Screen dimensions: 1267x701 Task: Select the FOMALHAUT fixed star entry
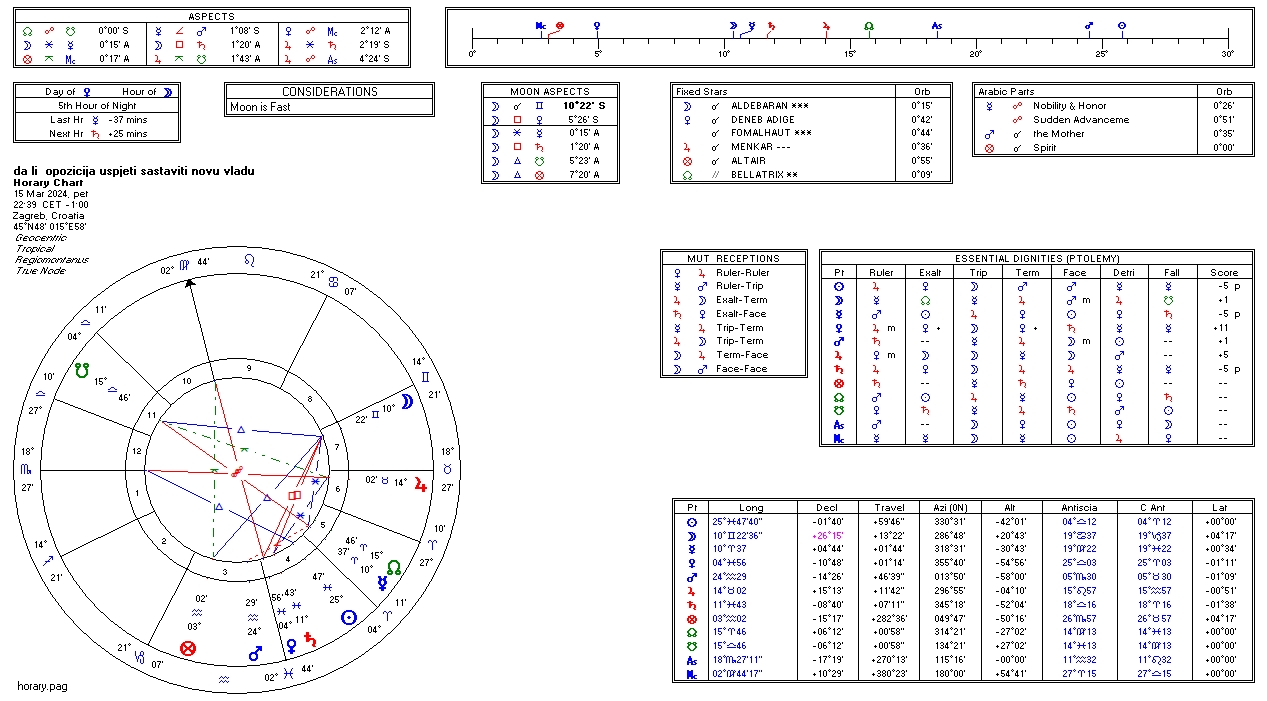click(771, 133)
